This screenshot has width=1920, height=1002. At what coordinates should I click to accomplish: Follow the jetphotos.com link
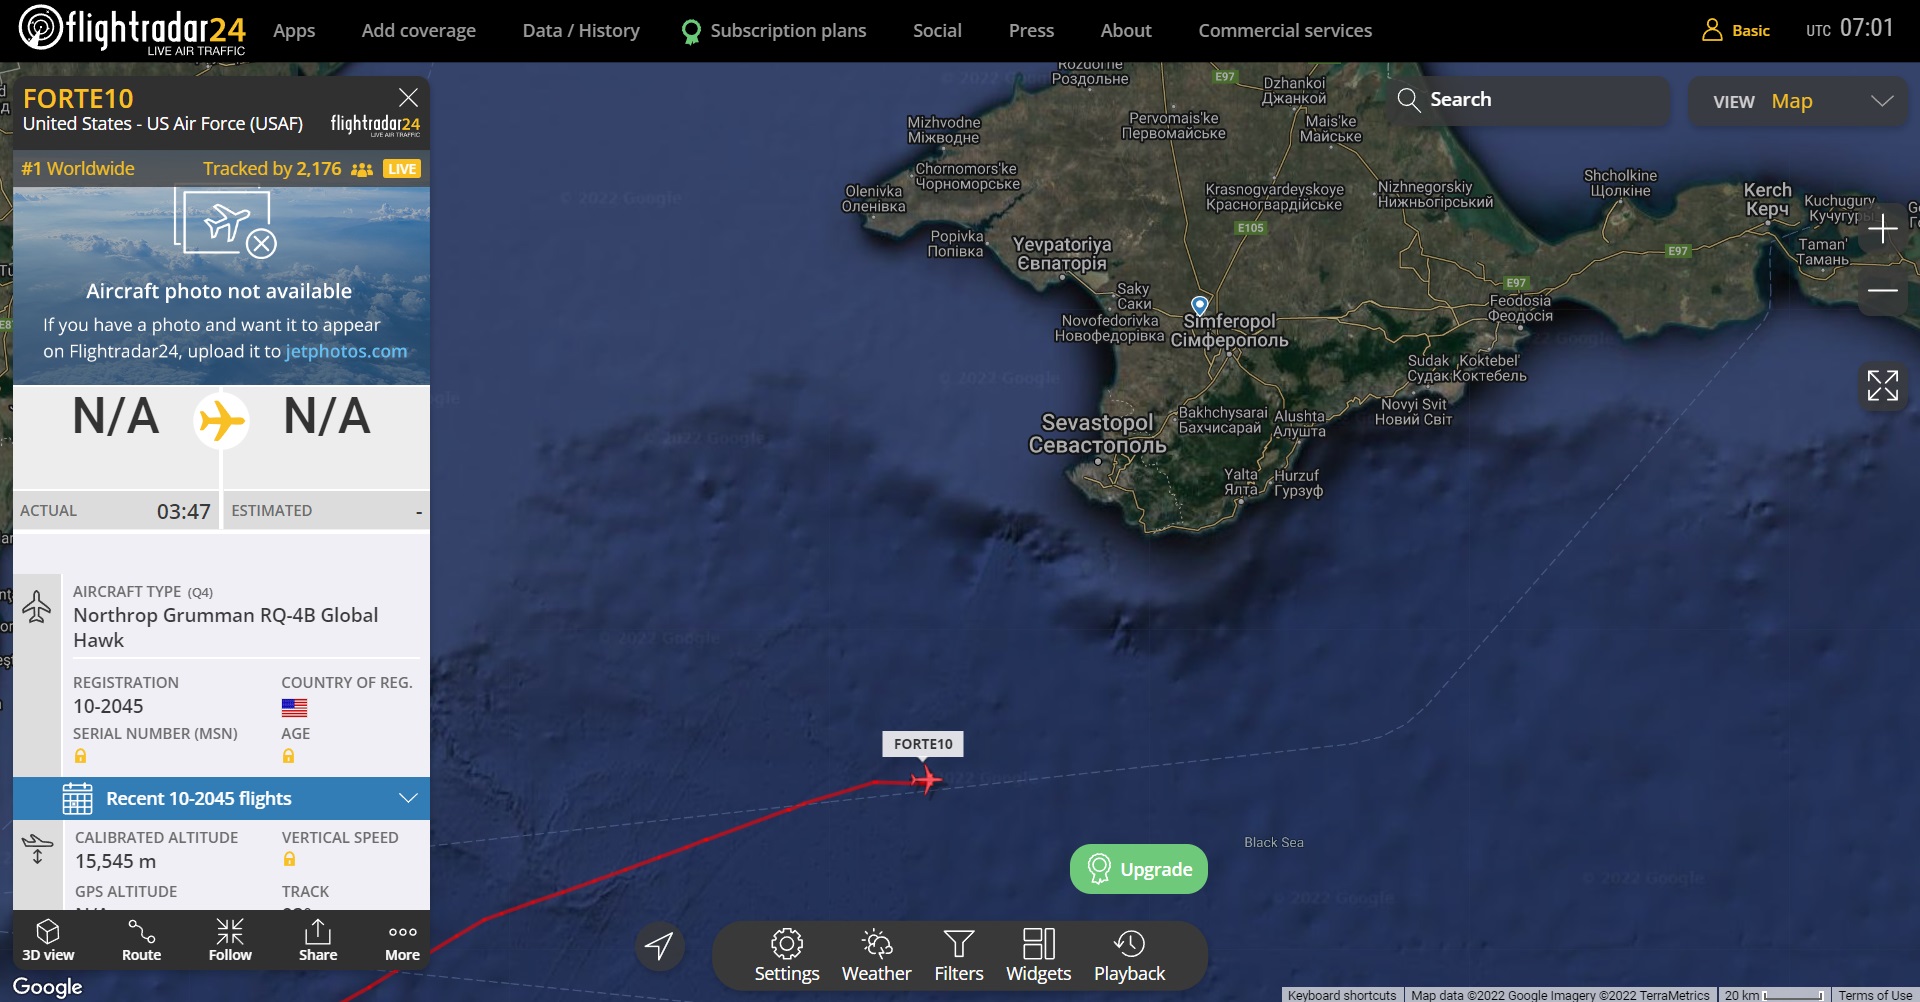[346, 351]
